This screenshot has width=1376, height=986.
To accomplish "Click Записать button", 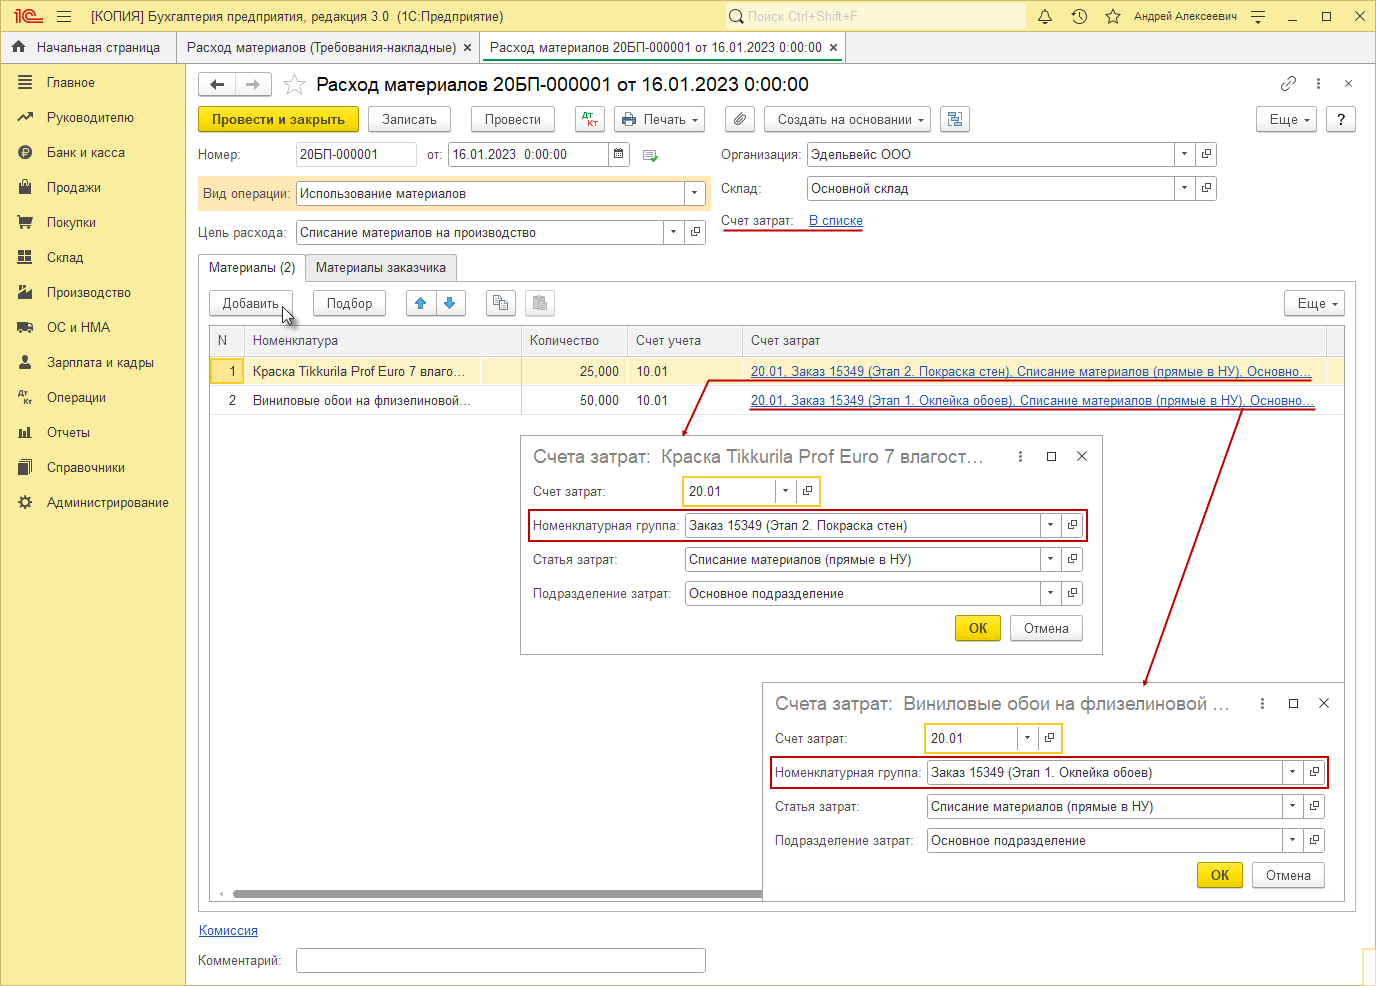I will [x=410, y=119].
